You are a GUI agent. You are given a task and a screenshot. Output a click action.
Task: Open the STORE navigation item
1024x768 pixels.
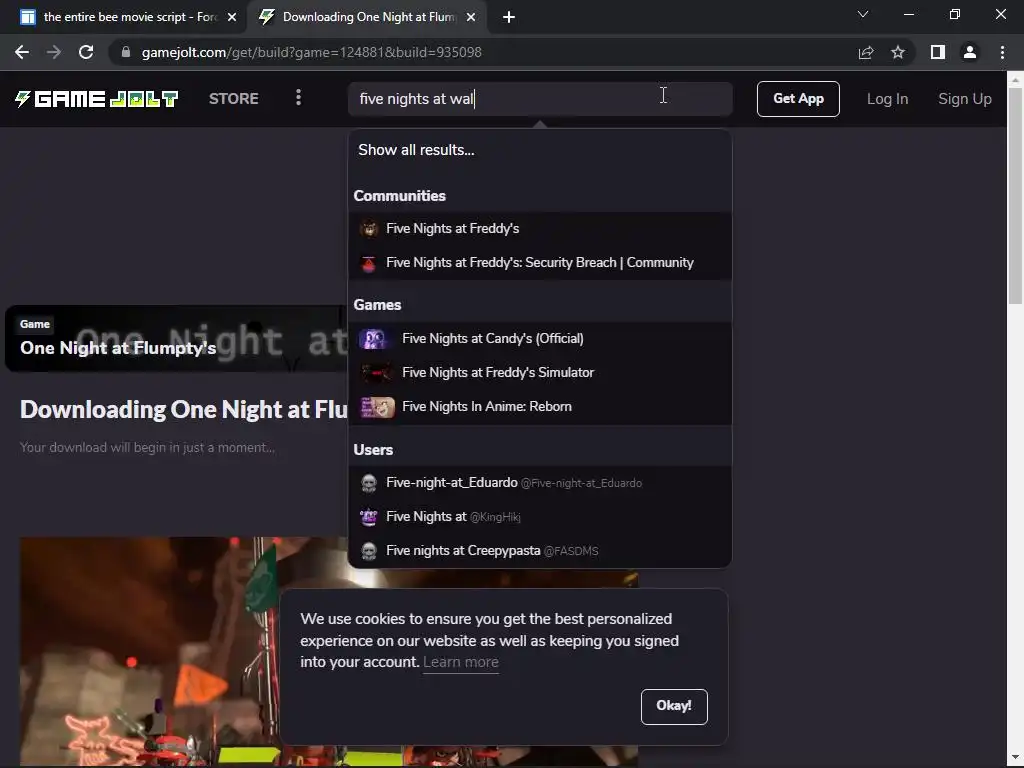[234, 99]
